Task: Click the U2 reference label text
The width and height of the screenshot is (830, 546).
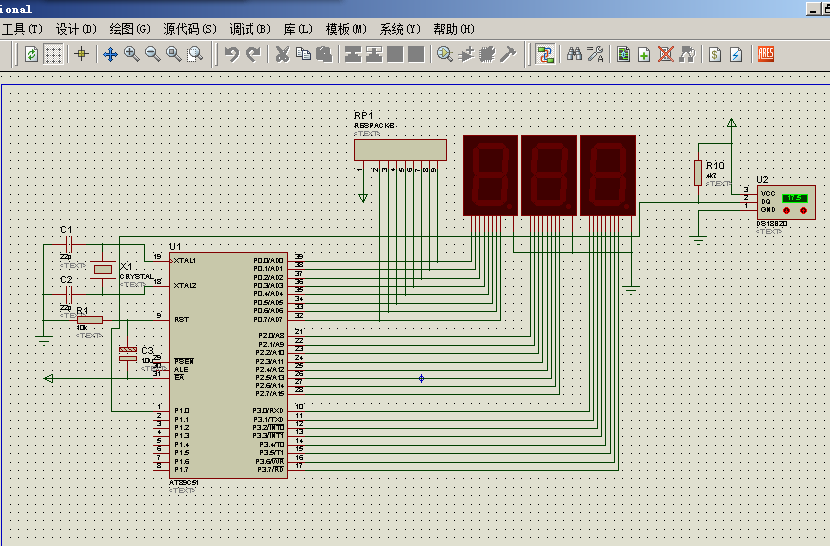Action: coord(762,180)
